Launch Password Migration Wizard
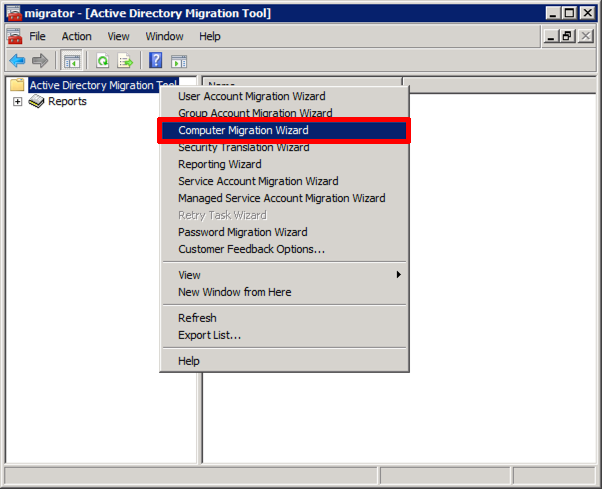 tap(284, 232)
